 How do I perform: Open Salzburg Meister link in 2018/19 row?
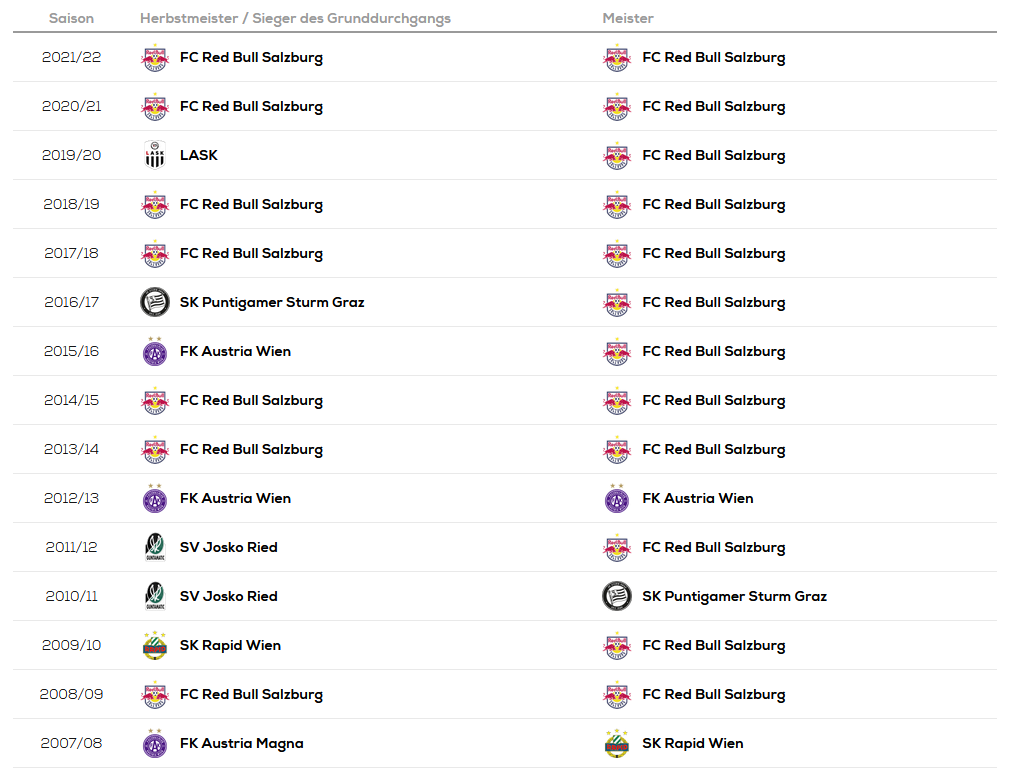tap(714, 205)
